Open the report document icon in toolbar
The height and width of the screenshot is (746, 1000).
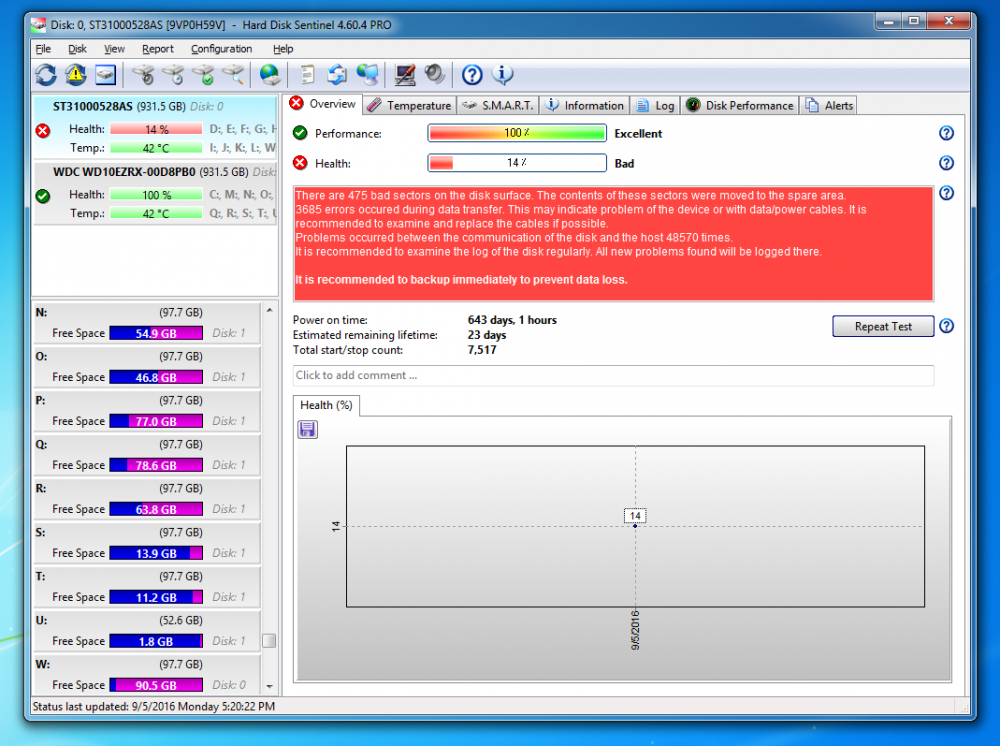[x=308, y=74]
